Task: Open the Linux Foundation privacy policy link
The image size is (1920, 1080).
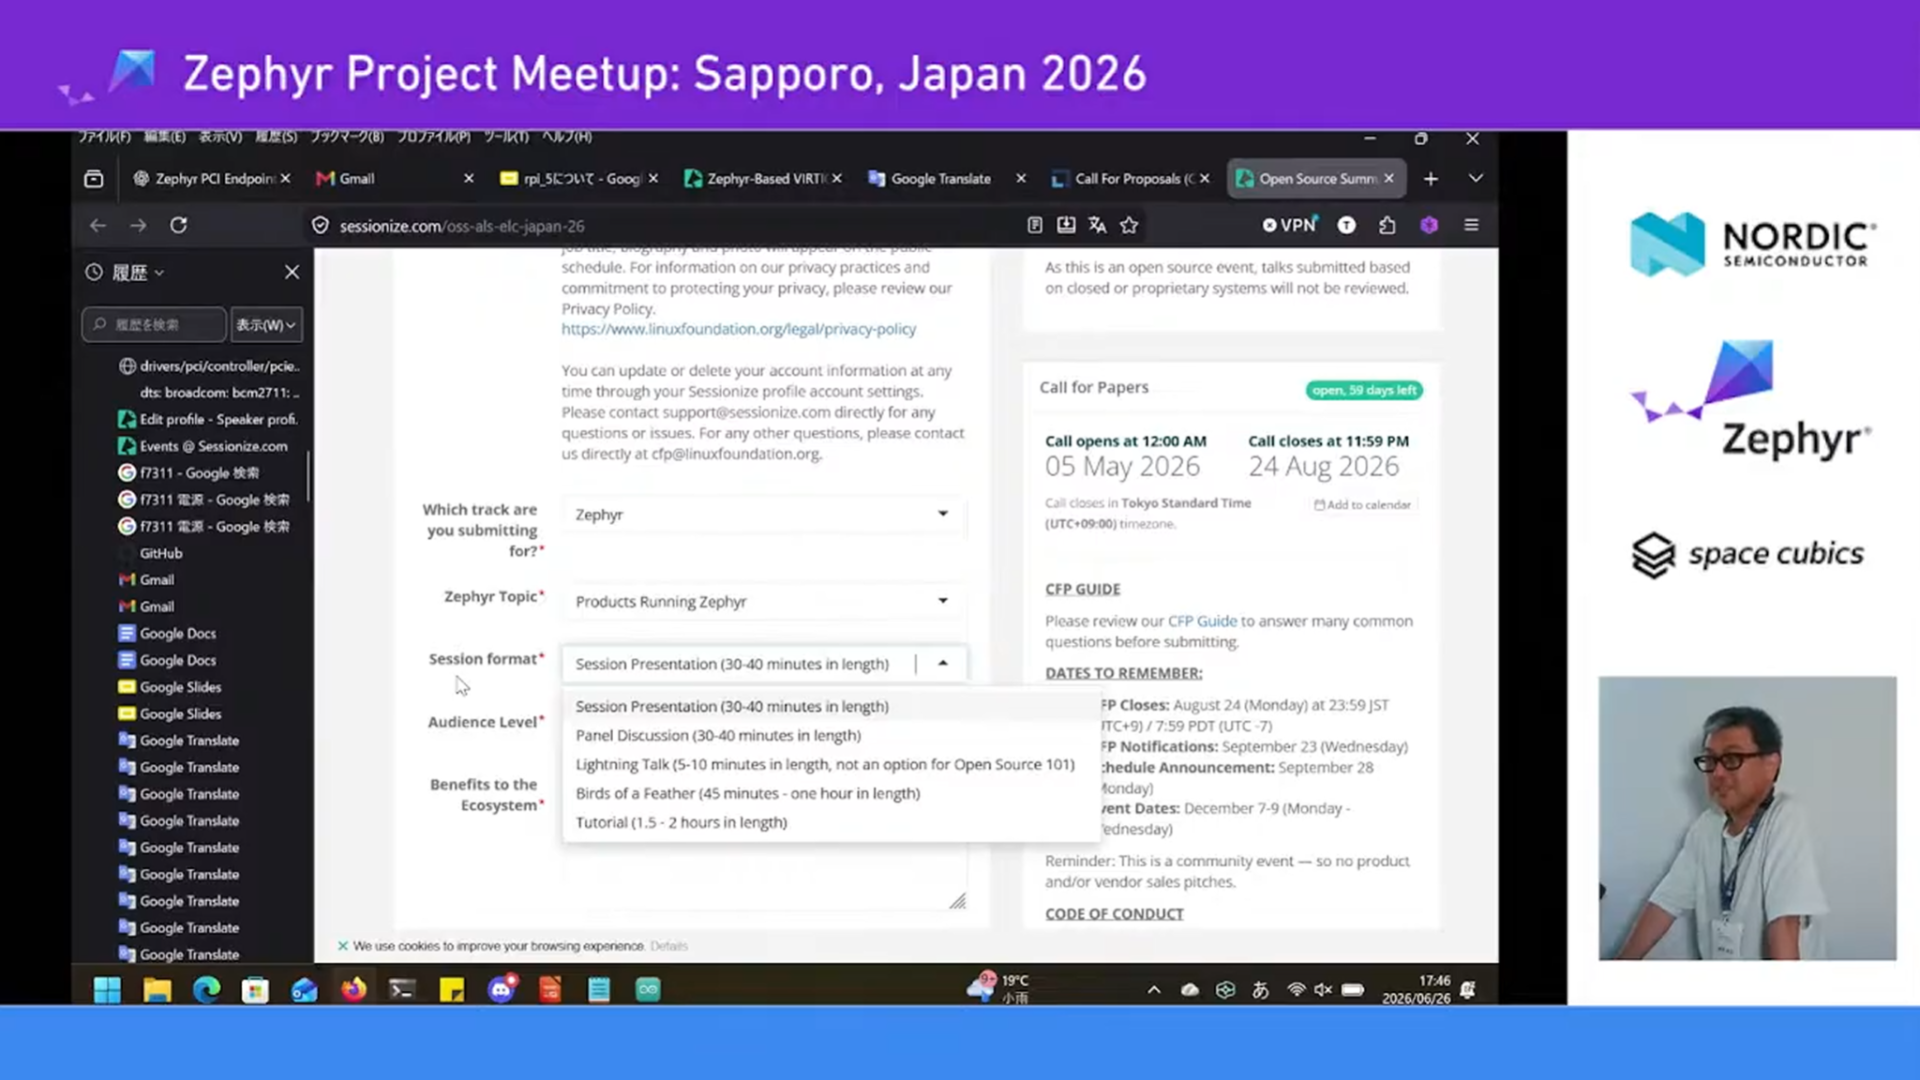Action: pos(738,329)
